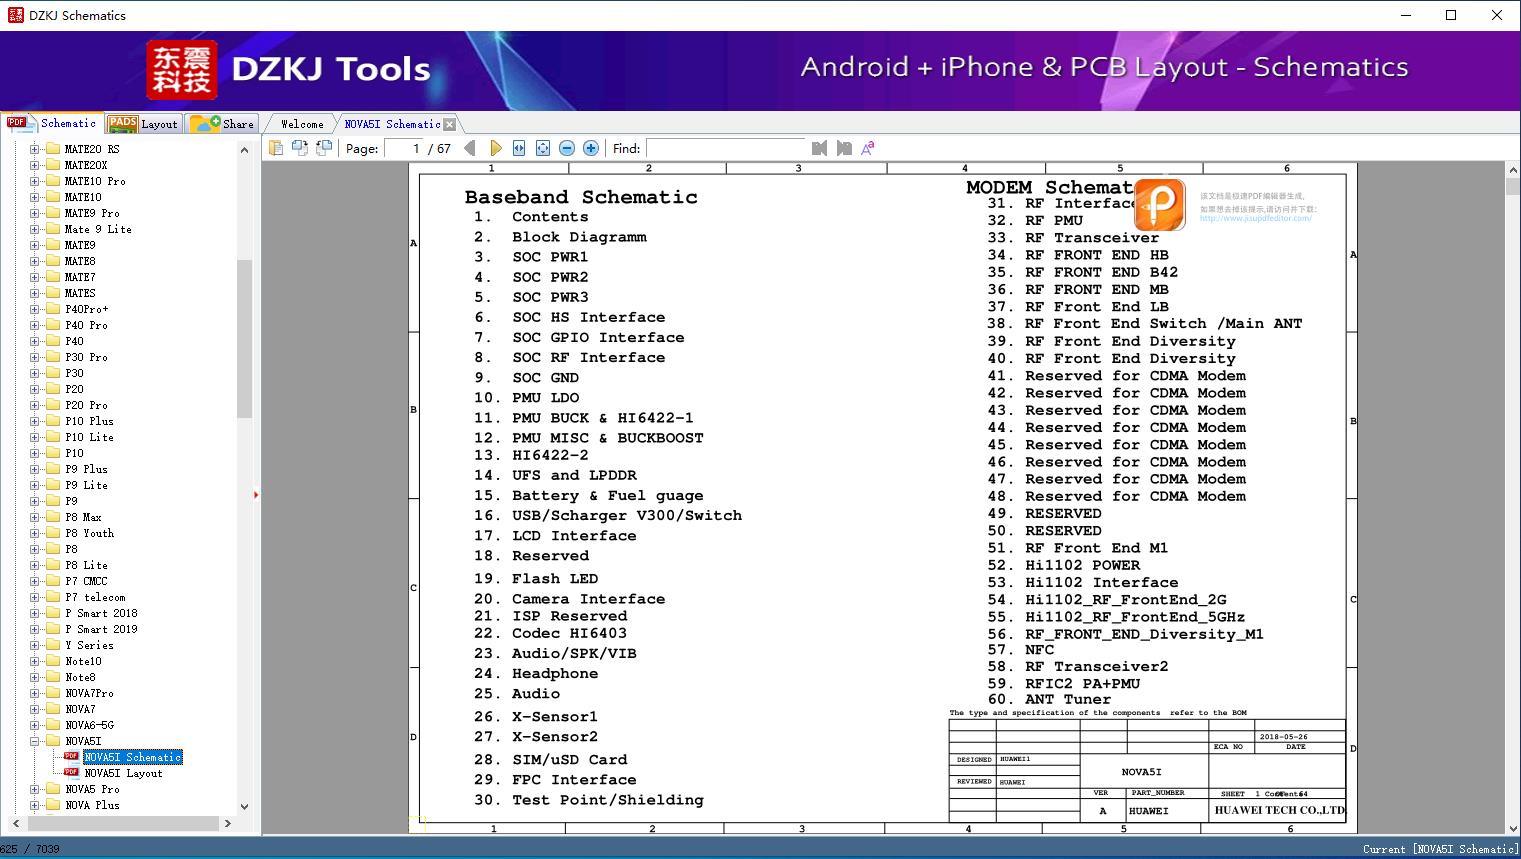Viewport: 1521px width, 859px height.
Task: Select the P40 Pro tree folder
Action: coord(86,325)
